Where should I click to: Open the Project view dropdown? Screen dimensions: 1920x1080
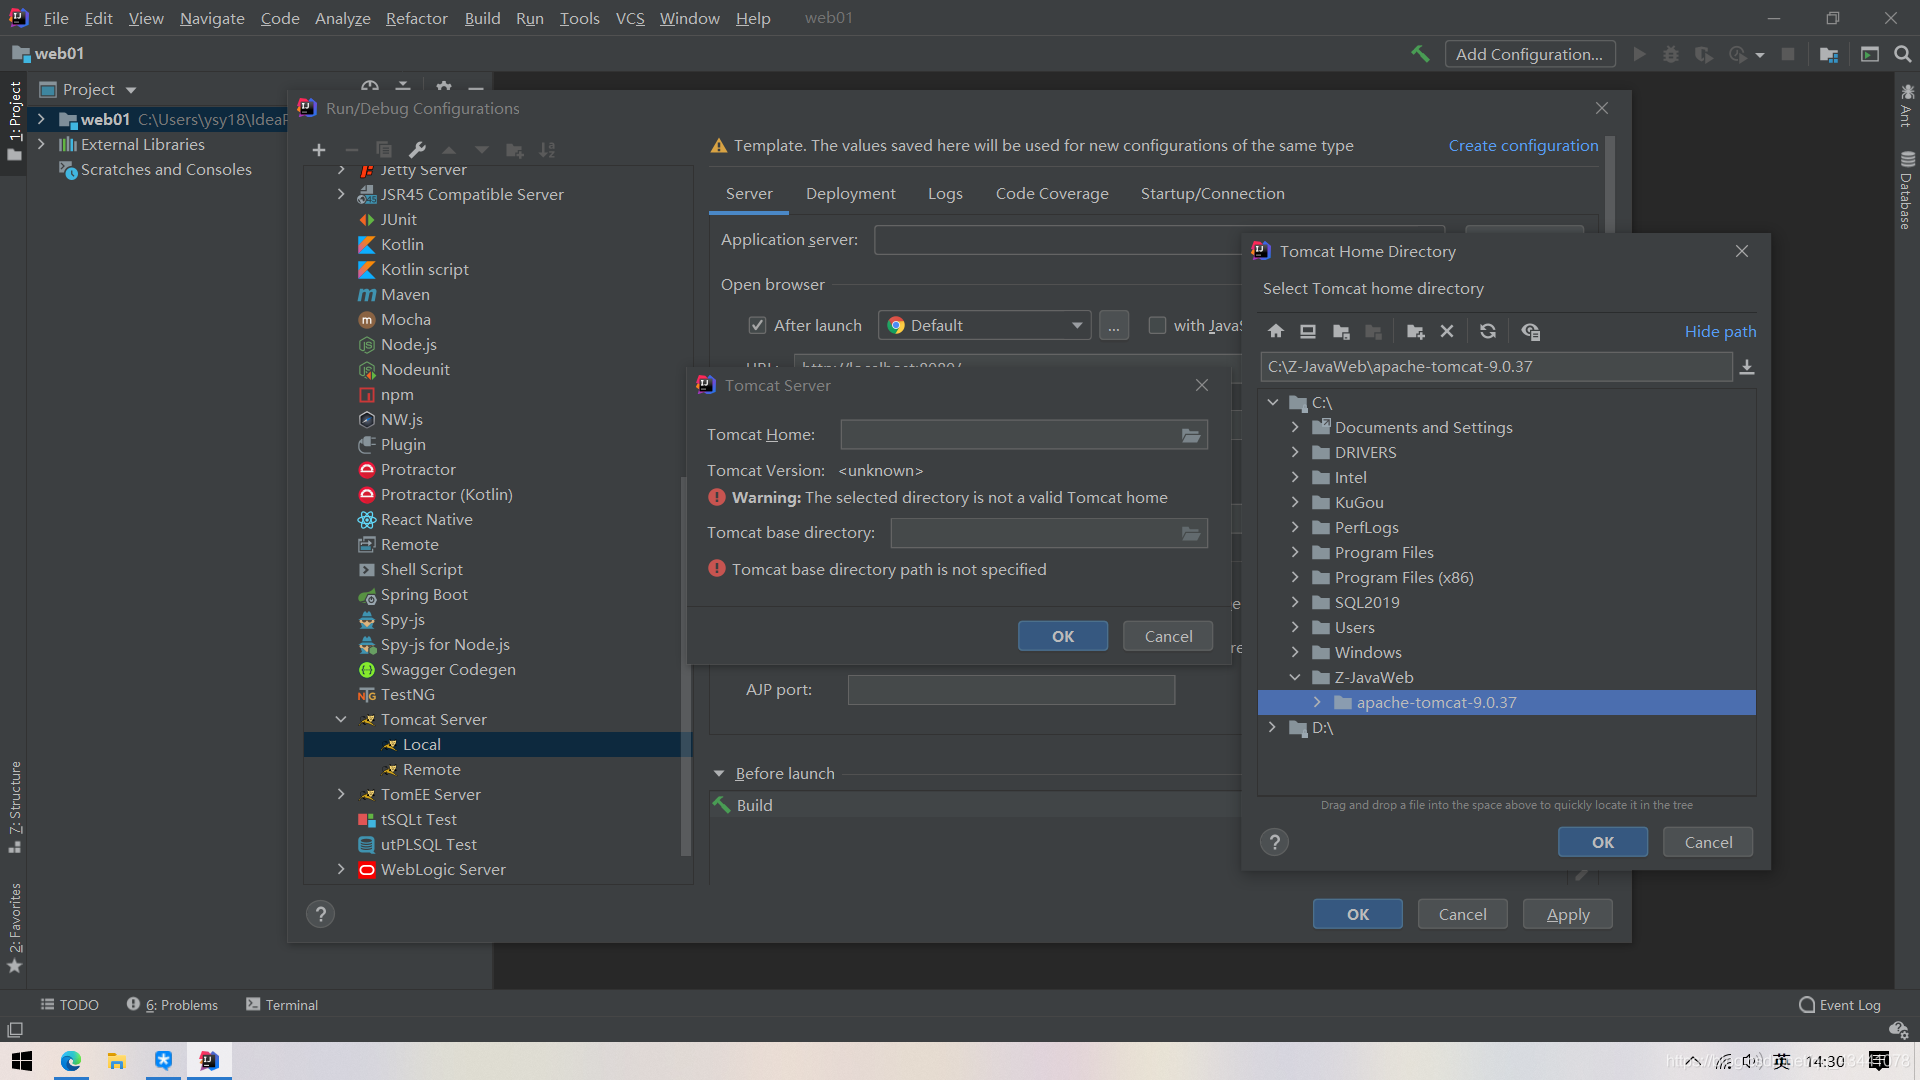131,90
